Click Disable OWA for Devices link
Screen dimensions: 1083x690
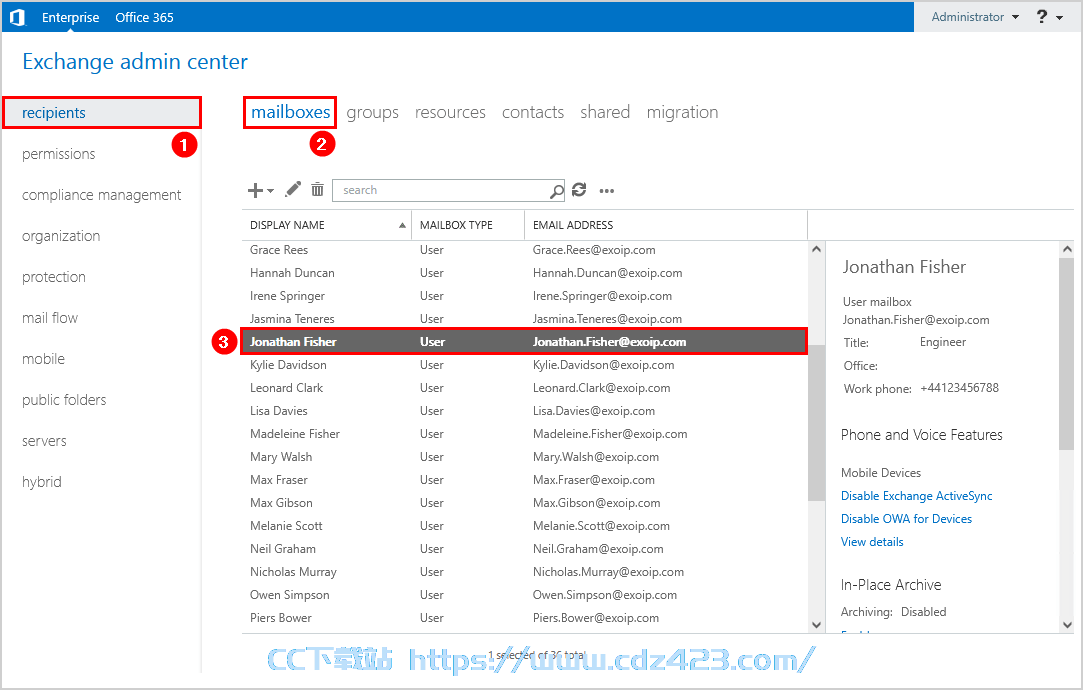tap(906, 519)
